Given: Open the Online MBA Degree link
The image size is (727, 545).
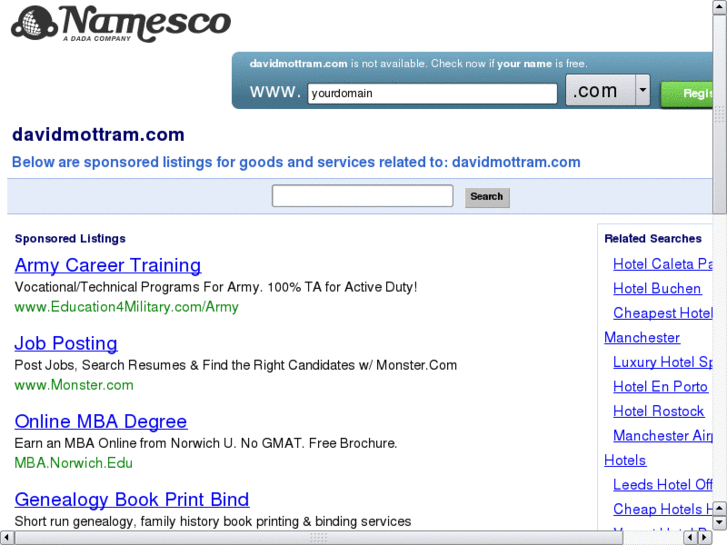Looking at the screenshot, I should coord(101,422).
